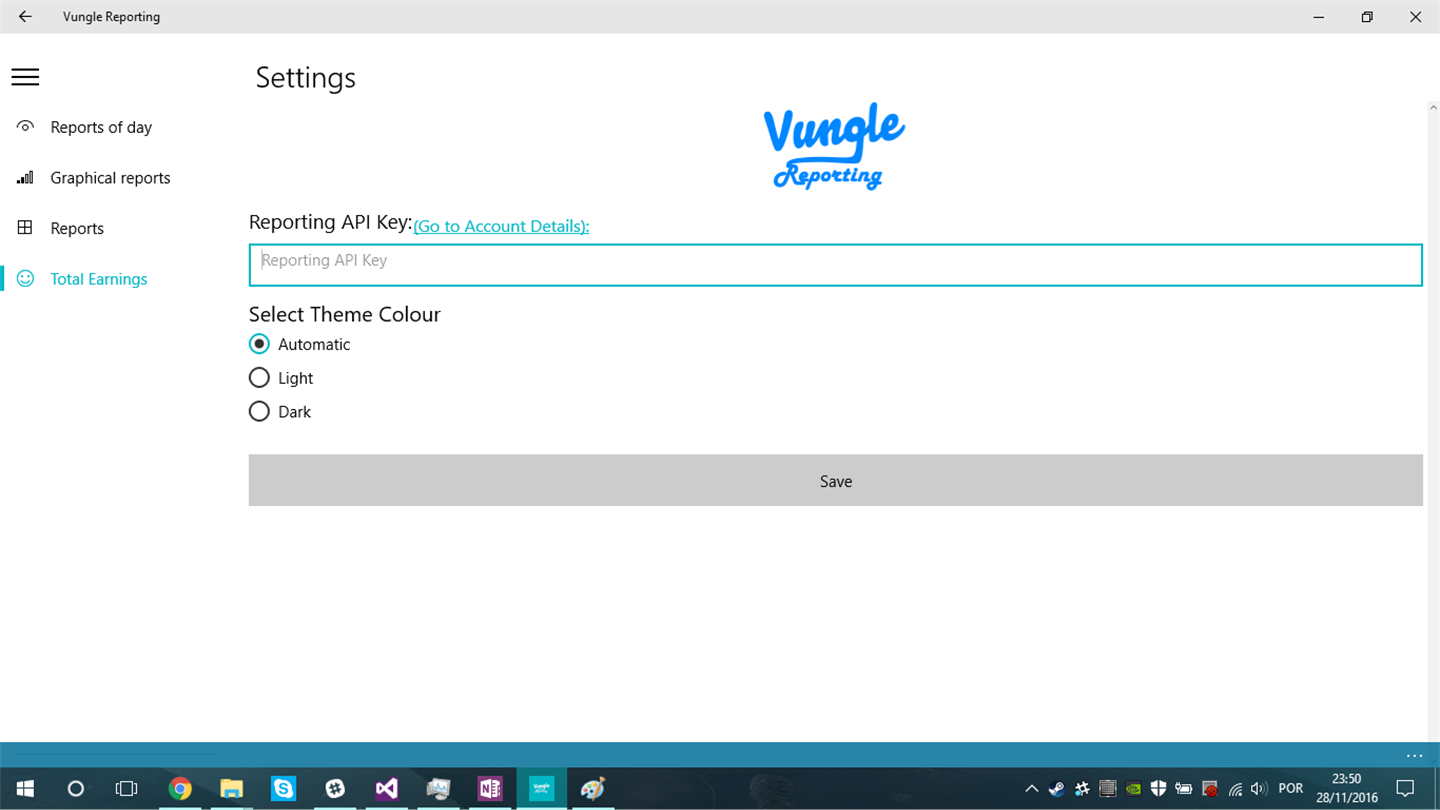Click the NVIDIA tray icon

click(1133, 789)
